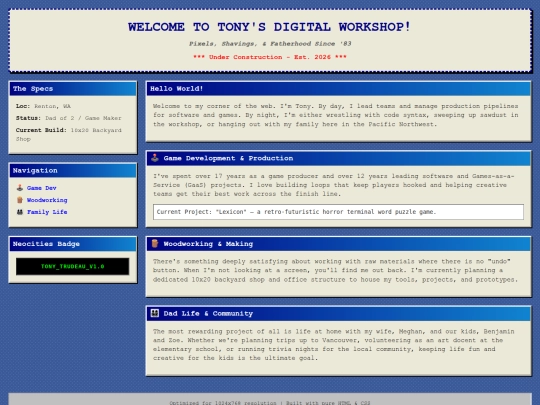Click the joystick icon beside Game Dev link
Viewport: 540px width, 405px height.
(20, 188)
